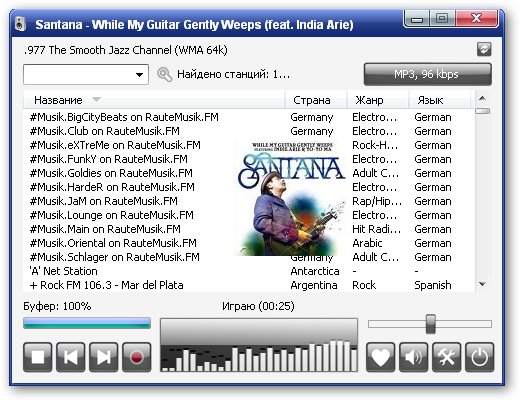This screenshot has height=401, width=520.
Task: Go to the previous station
Action: [x=71, y=357]
